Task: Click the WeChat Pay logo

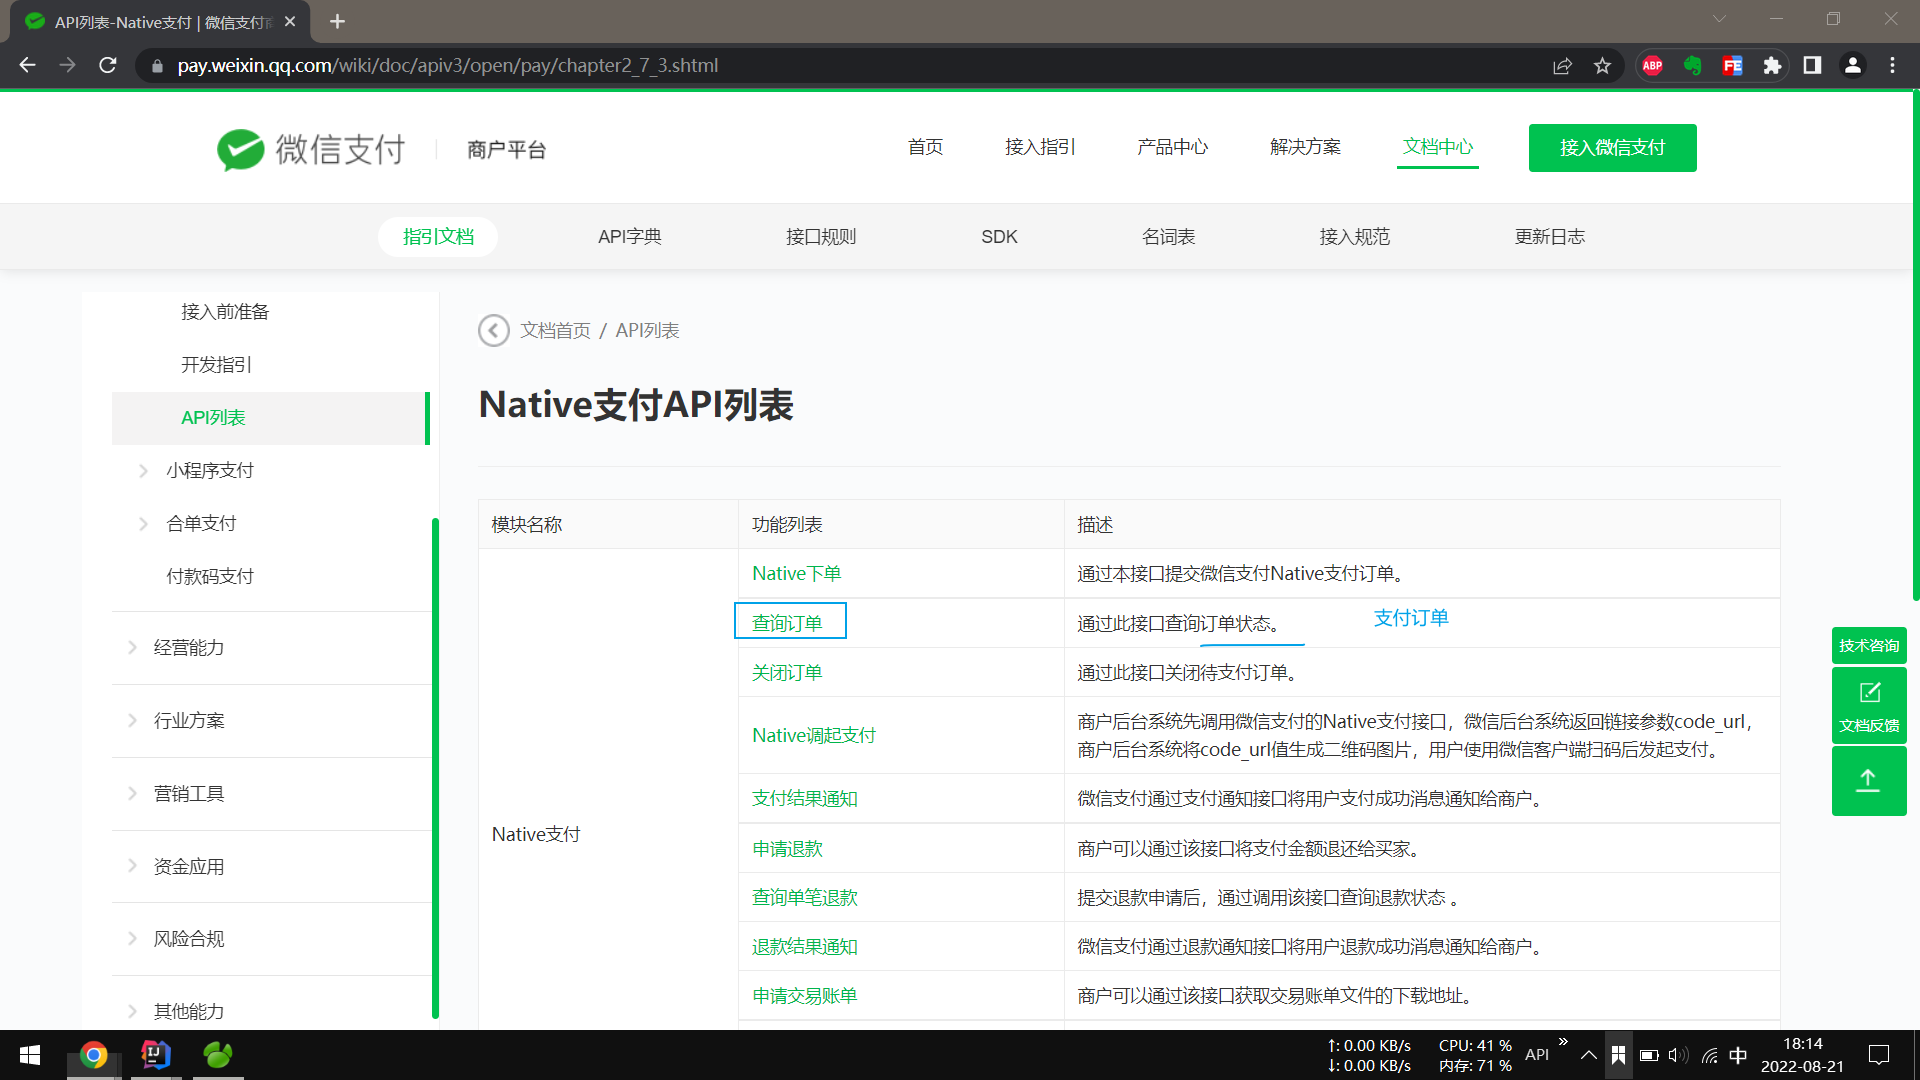Action: point(311,149)
